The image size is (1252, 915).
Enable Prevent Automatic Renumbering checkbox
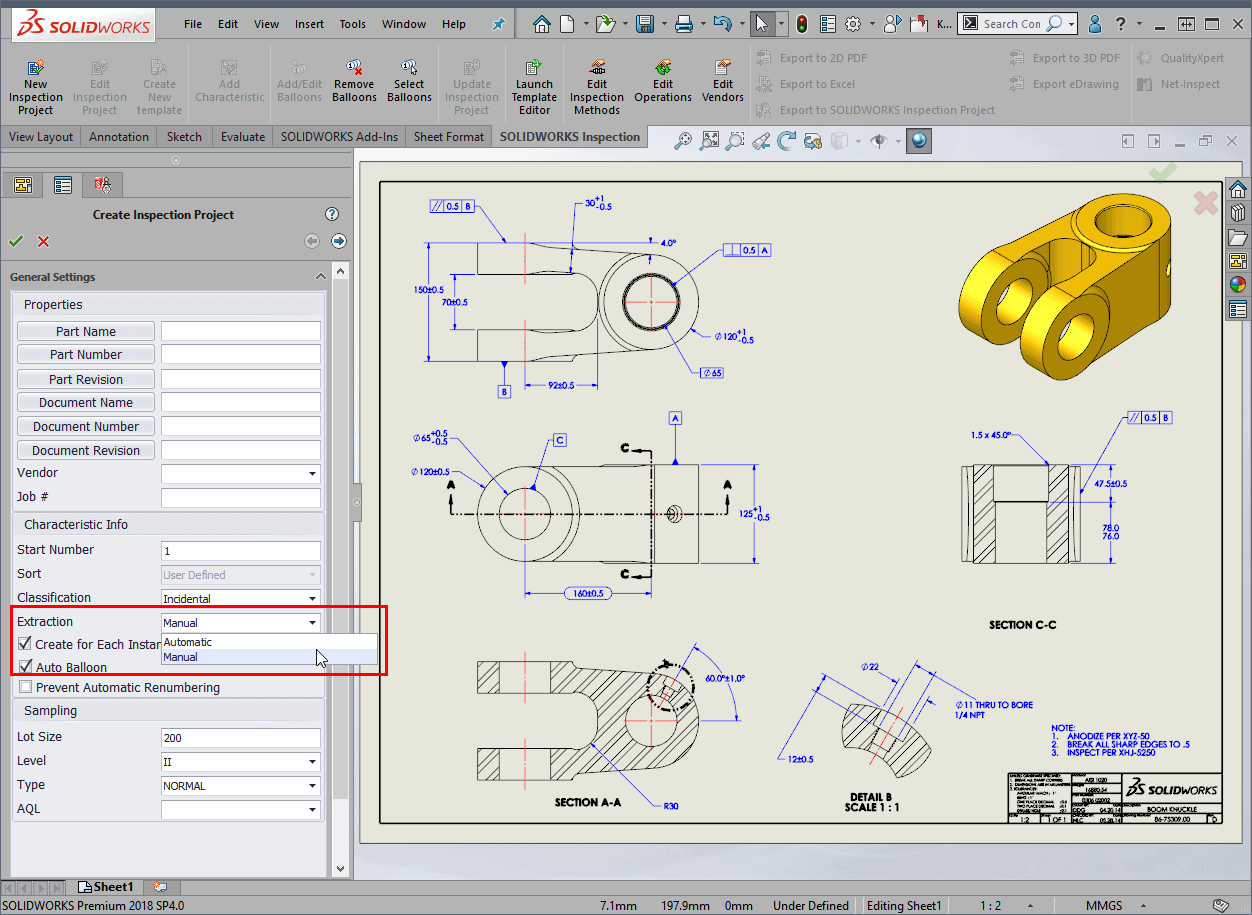[x=26, y=687]
